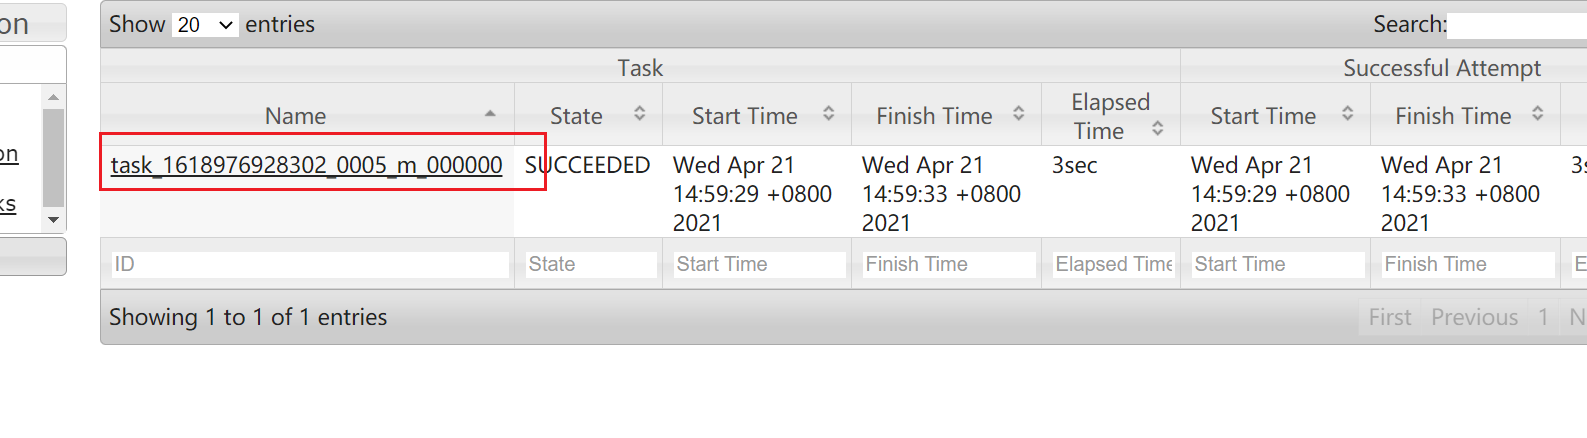This screenshot has height=438, width=1587.
Task: Sort tasks by Name column arrow
Action: [490, 114]
